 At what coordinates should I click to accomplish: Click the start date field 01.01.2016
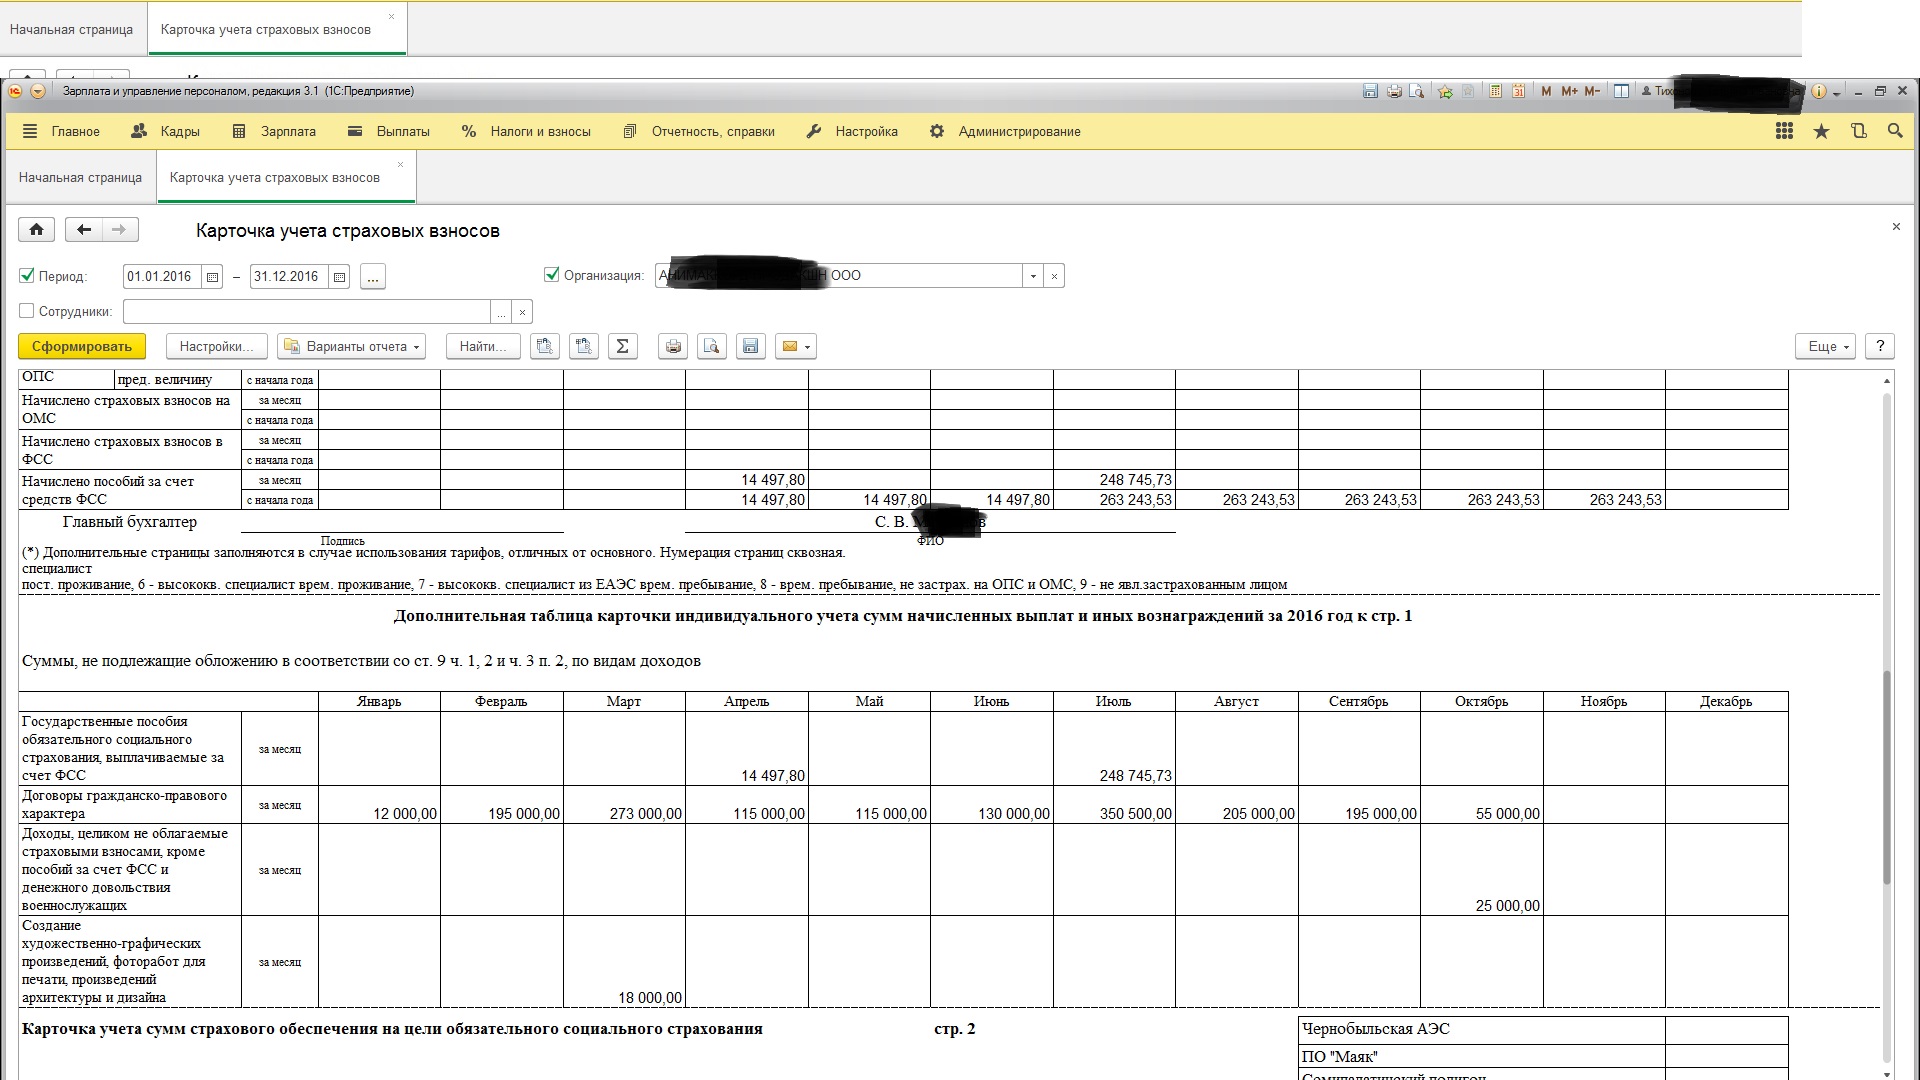[162, 277]
